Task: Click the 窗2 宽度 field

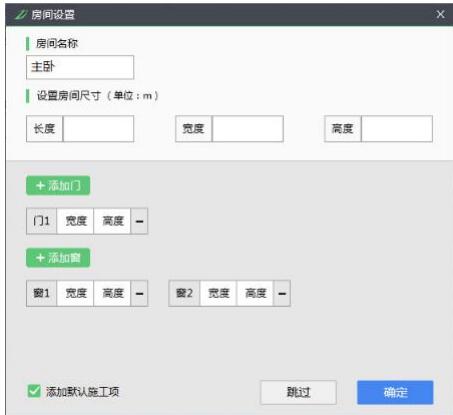Action: click(x=218, y=293)
